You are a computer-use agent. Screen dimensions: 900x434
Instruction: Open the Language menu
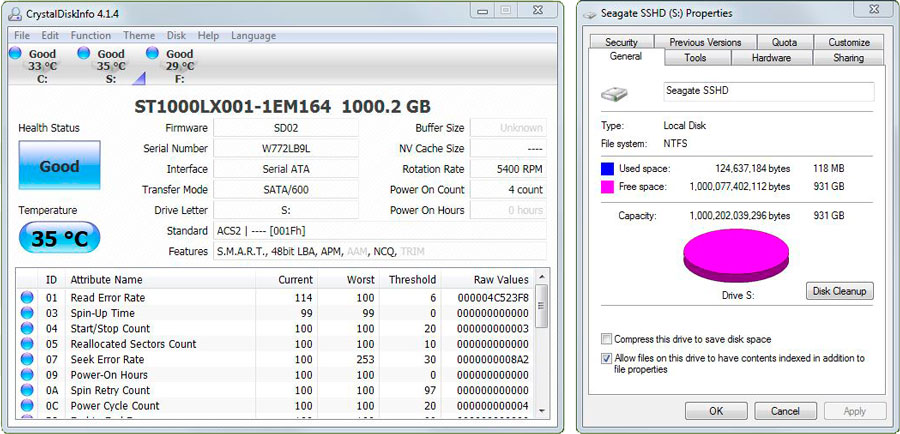(x=253, y=36)
